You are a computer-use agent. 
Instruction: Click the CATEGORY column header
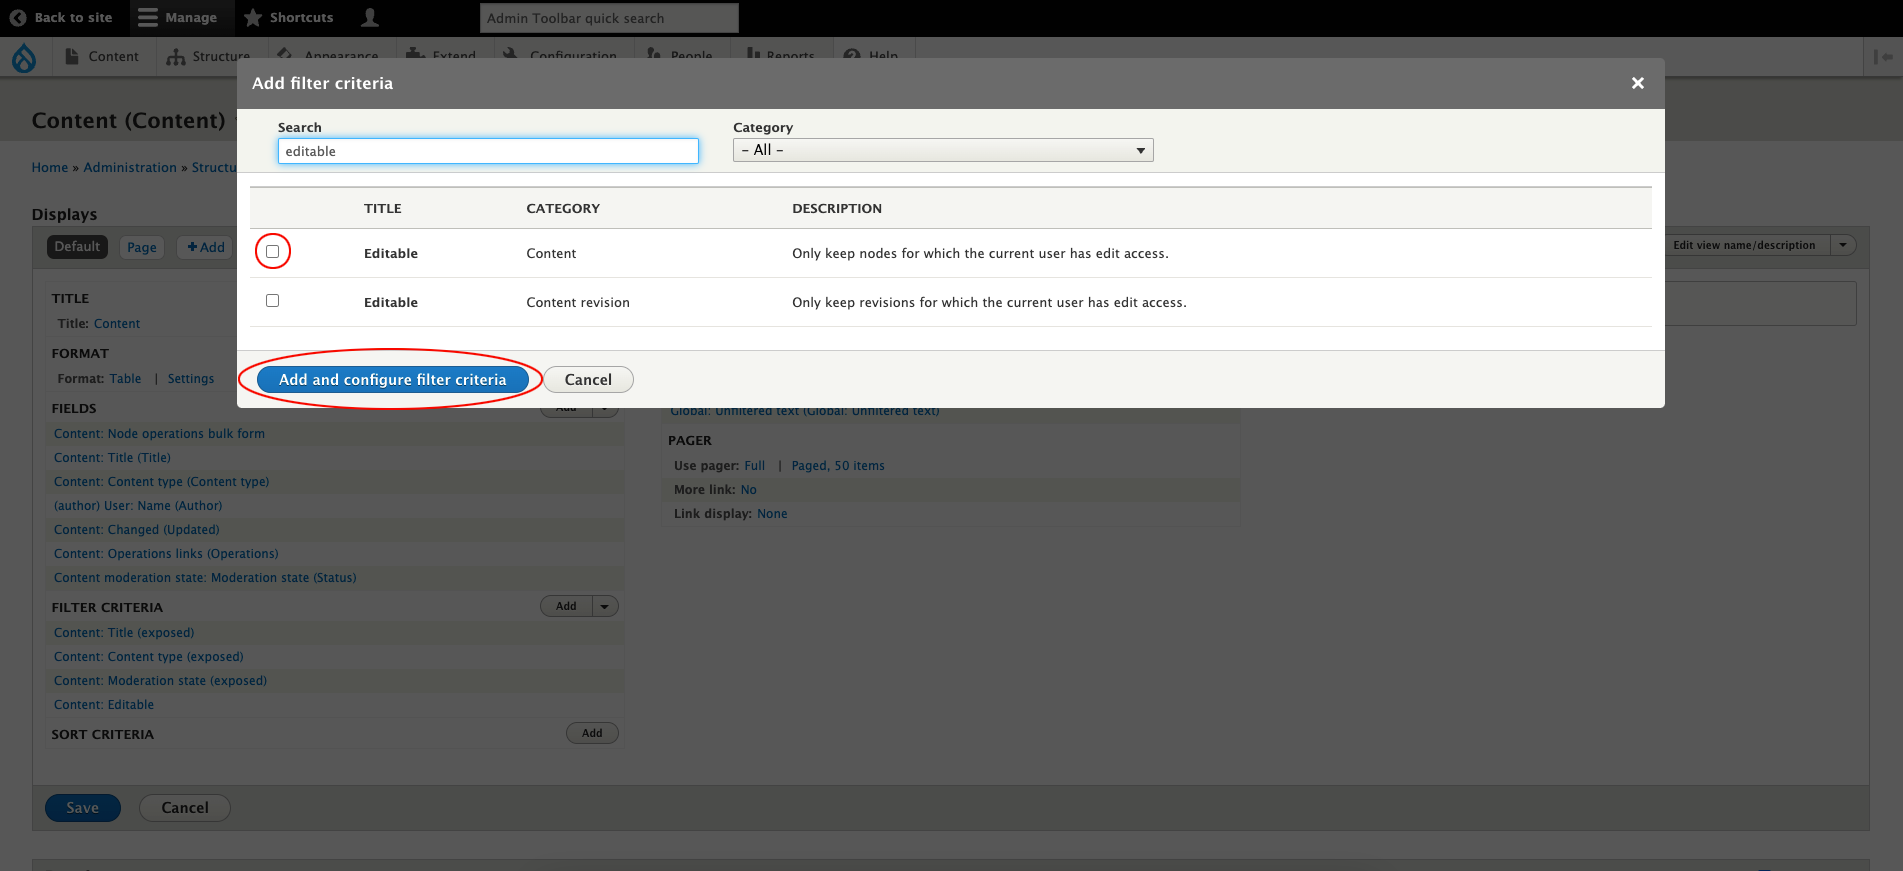coord(563,209)
